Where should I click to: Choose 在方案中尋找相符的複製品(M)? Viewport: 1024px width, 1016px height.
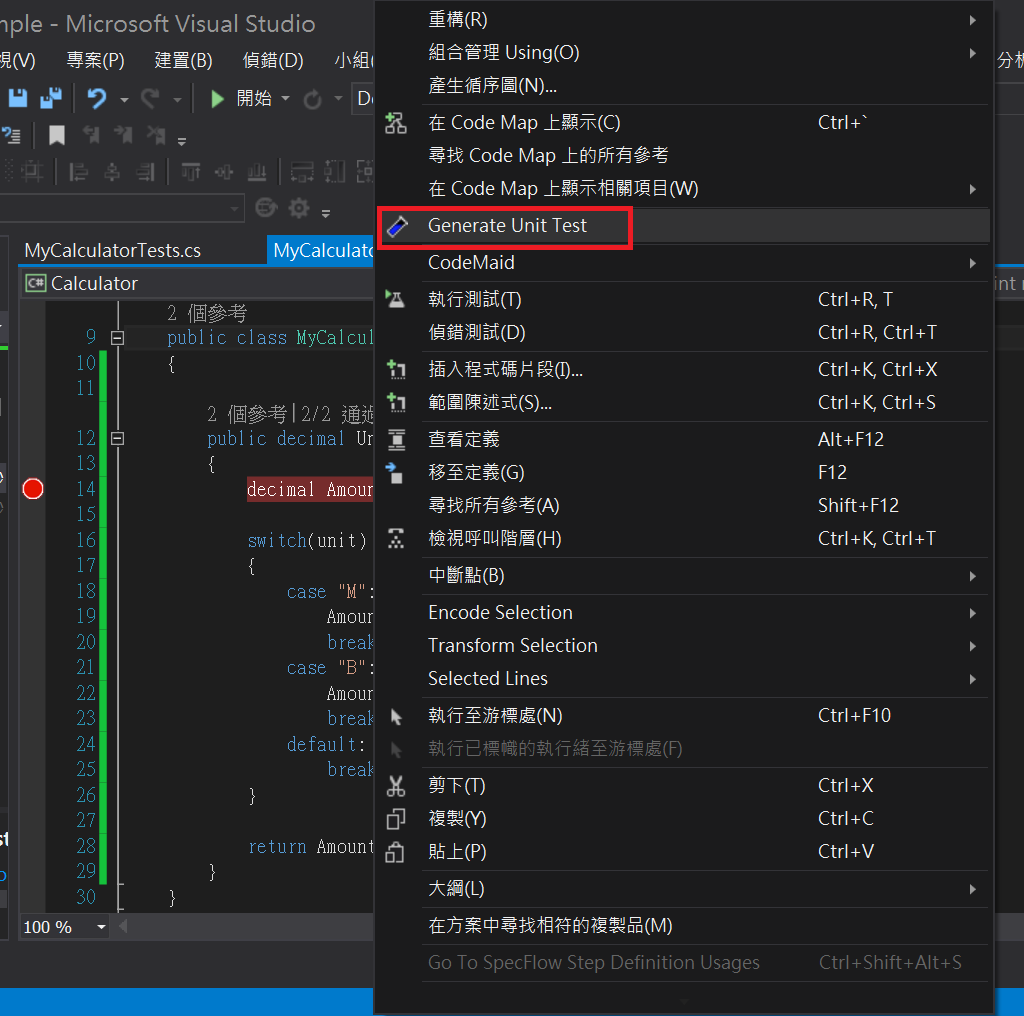[683, 926]
